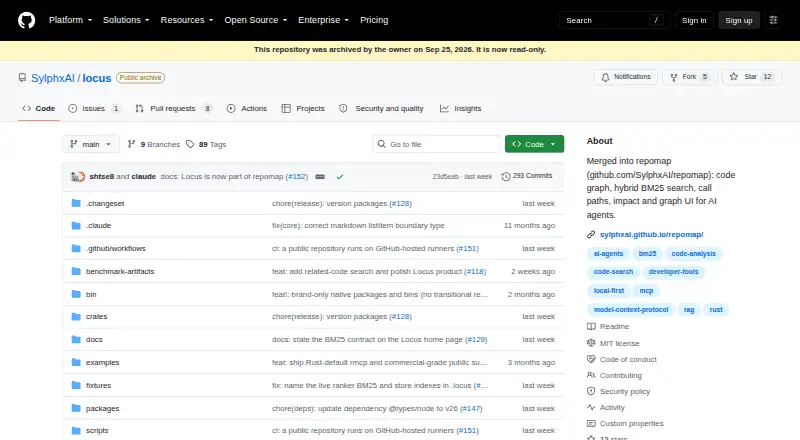Open the .github/workflows folder
The image size is (800, 440).
[x=115, y=249]
